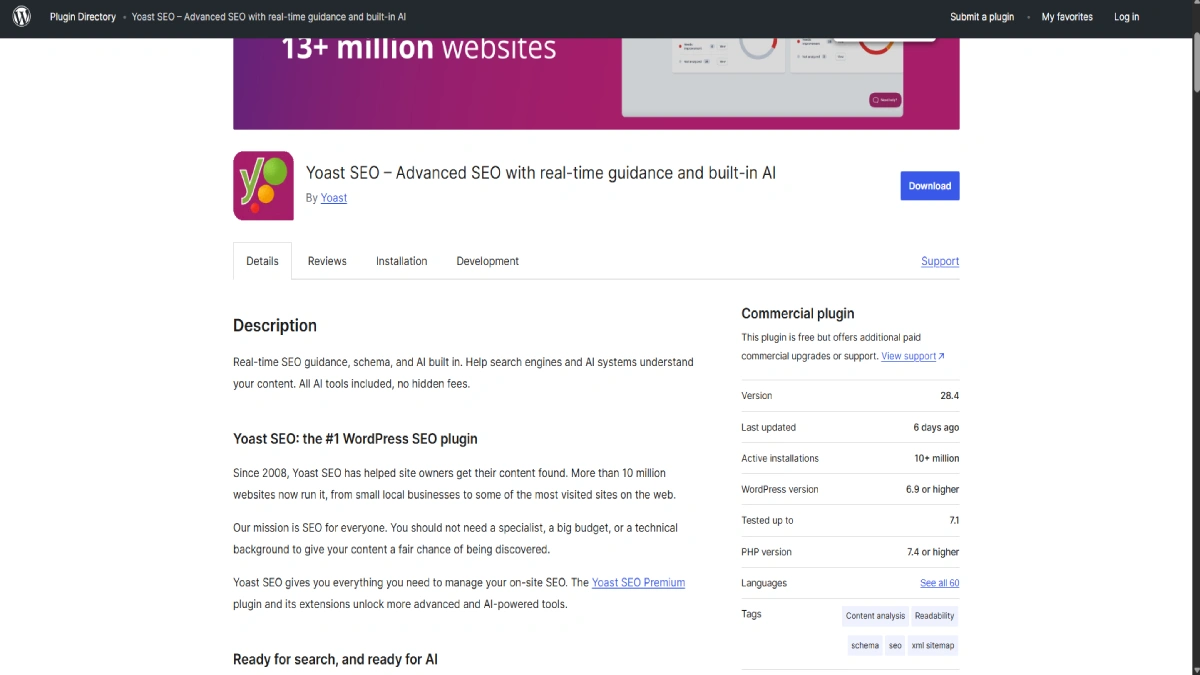Switch to the Development tab

488,261
